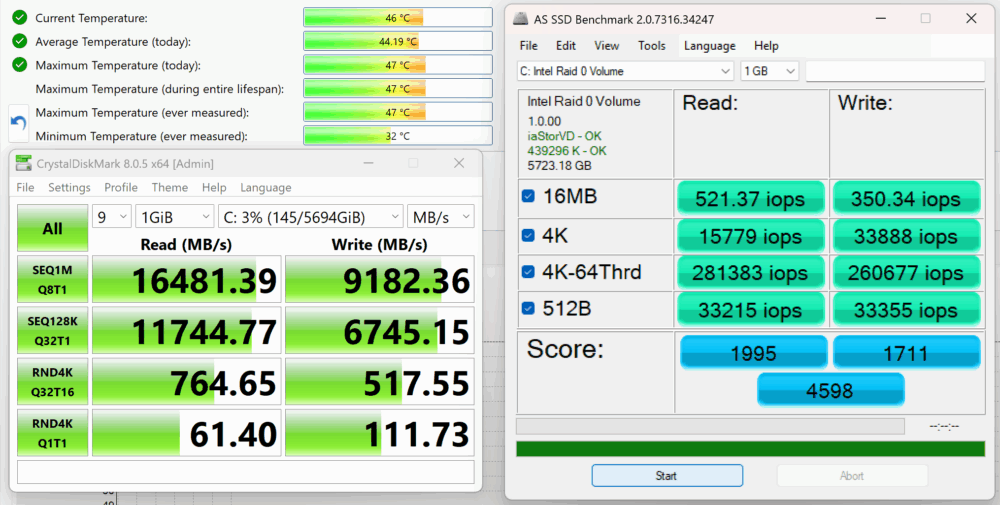The height and width of the screenshot is (505, 1000).
Task: Click the blue undo arrow icon
Action: pyautogui.click(x=19, y=123)
